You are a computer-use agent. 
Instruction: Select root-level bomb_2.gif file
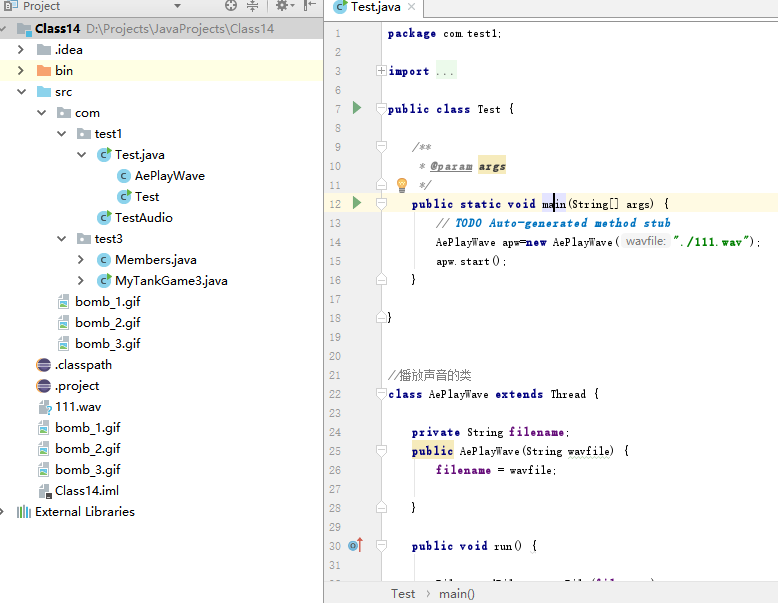[x=88, y=449]
